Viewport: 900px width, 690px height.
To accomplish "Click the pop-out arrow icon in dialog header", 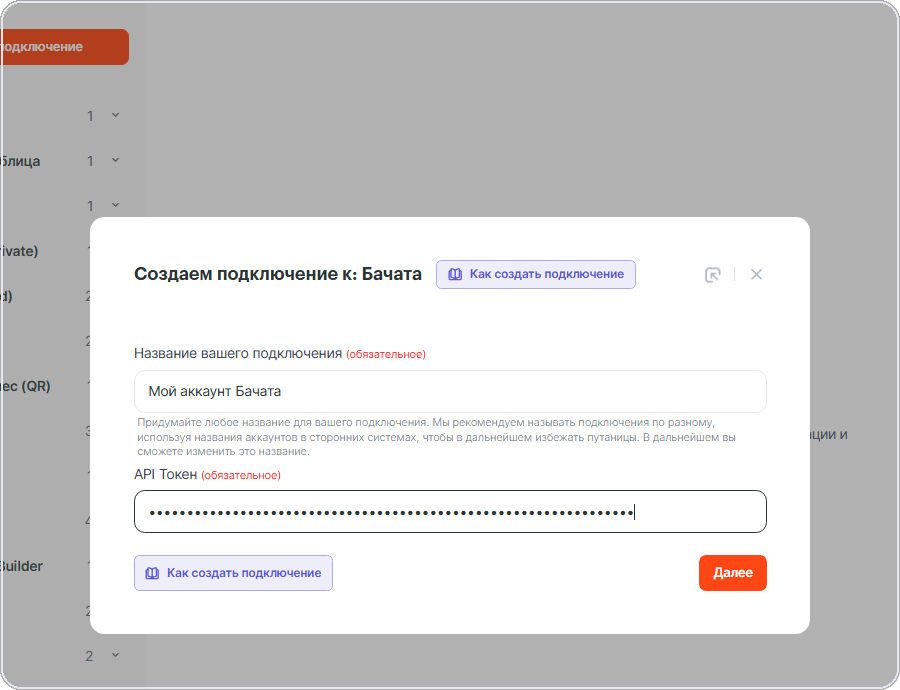I will pos(712,275).
